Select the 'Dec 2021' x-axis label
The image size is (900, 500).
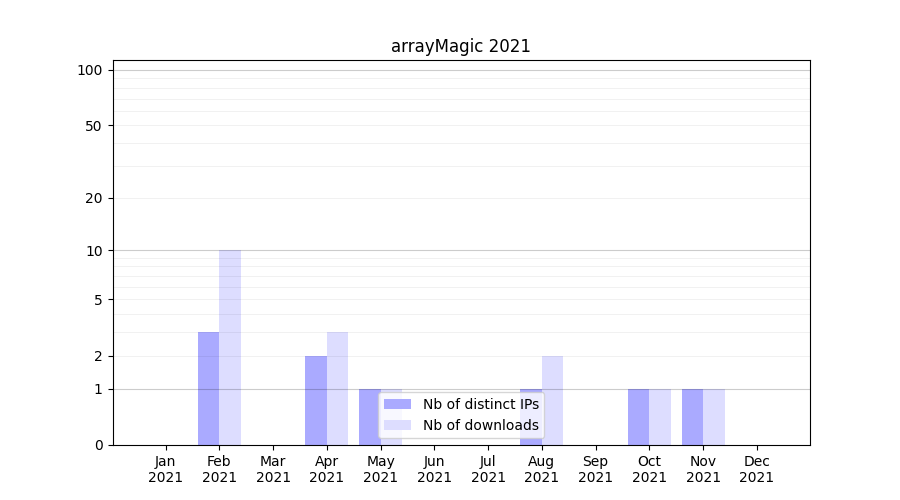[756, 469]
